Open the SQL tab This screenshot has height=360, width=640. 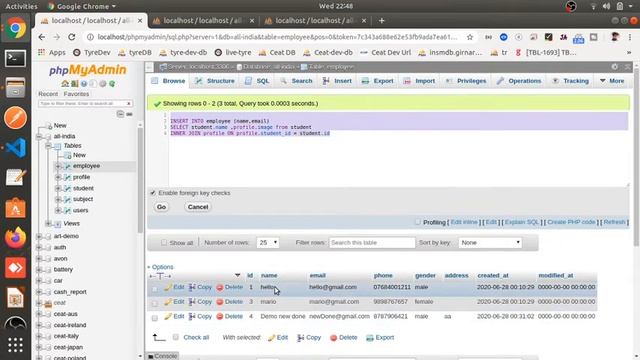pos(257,81)
